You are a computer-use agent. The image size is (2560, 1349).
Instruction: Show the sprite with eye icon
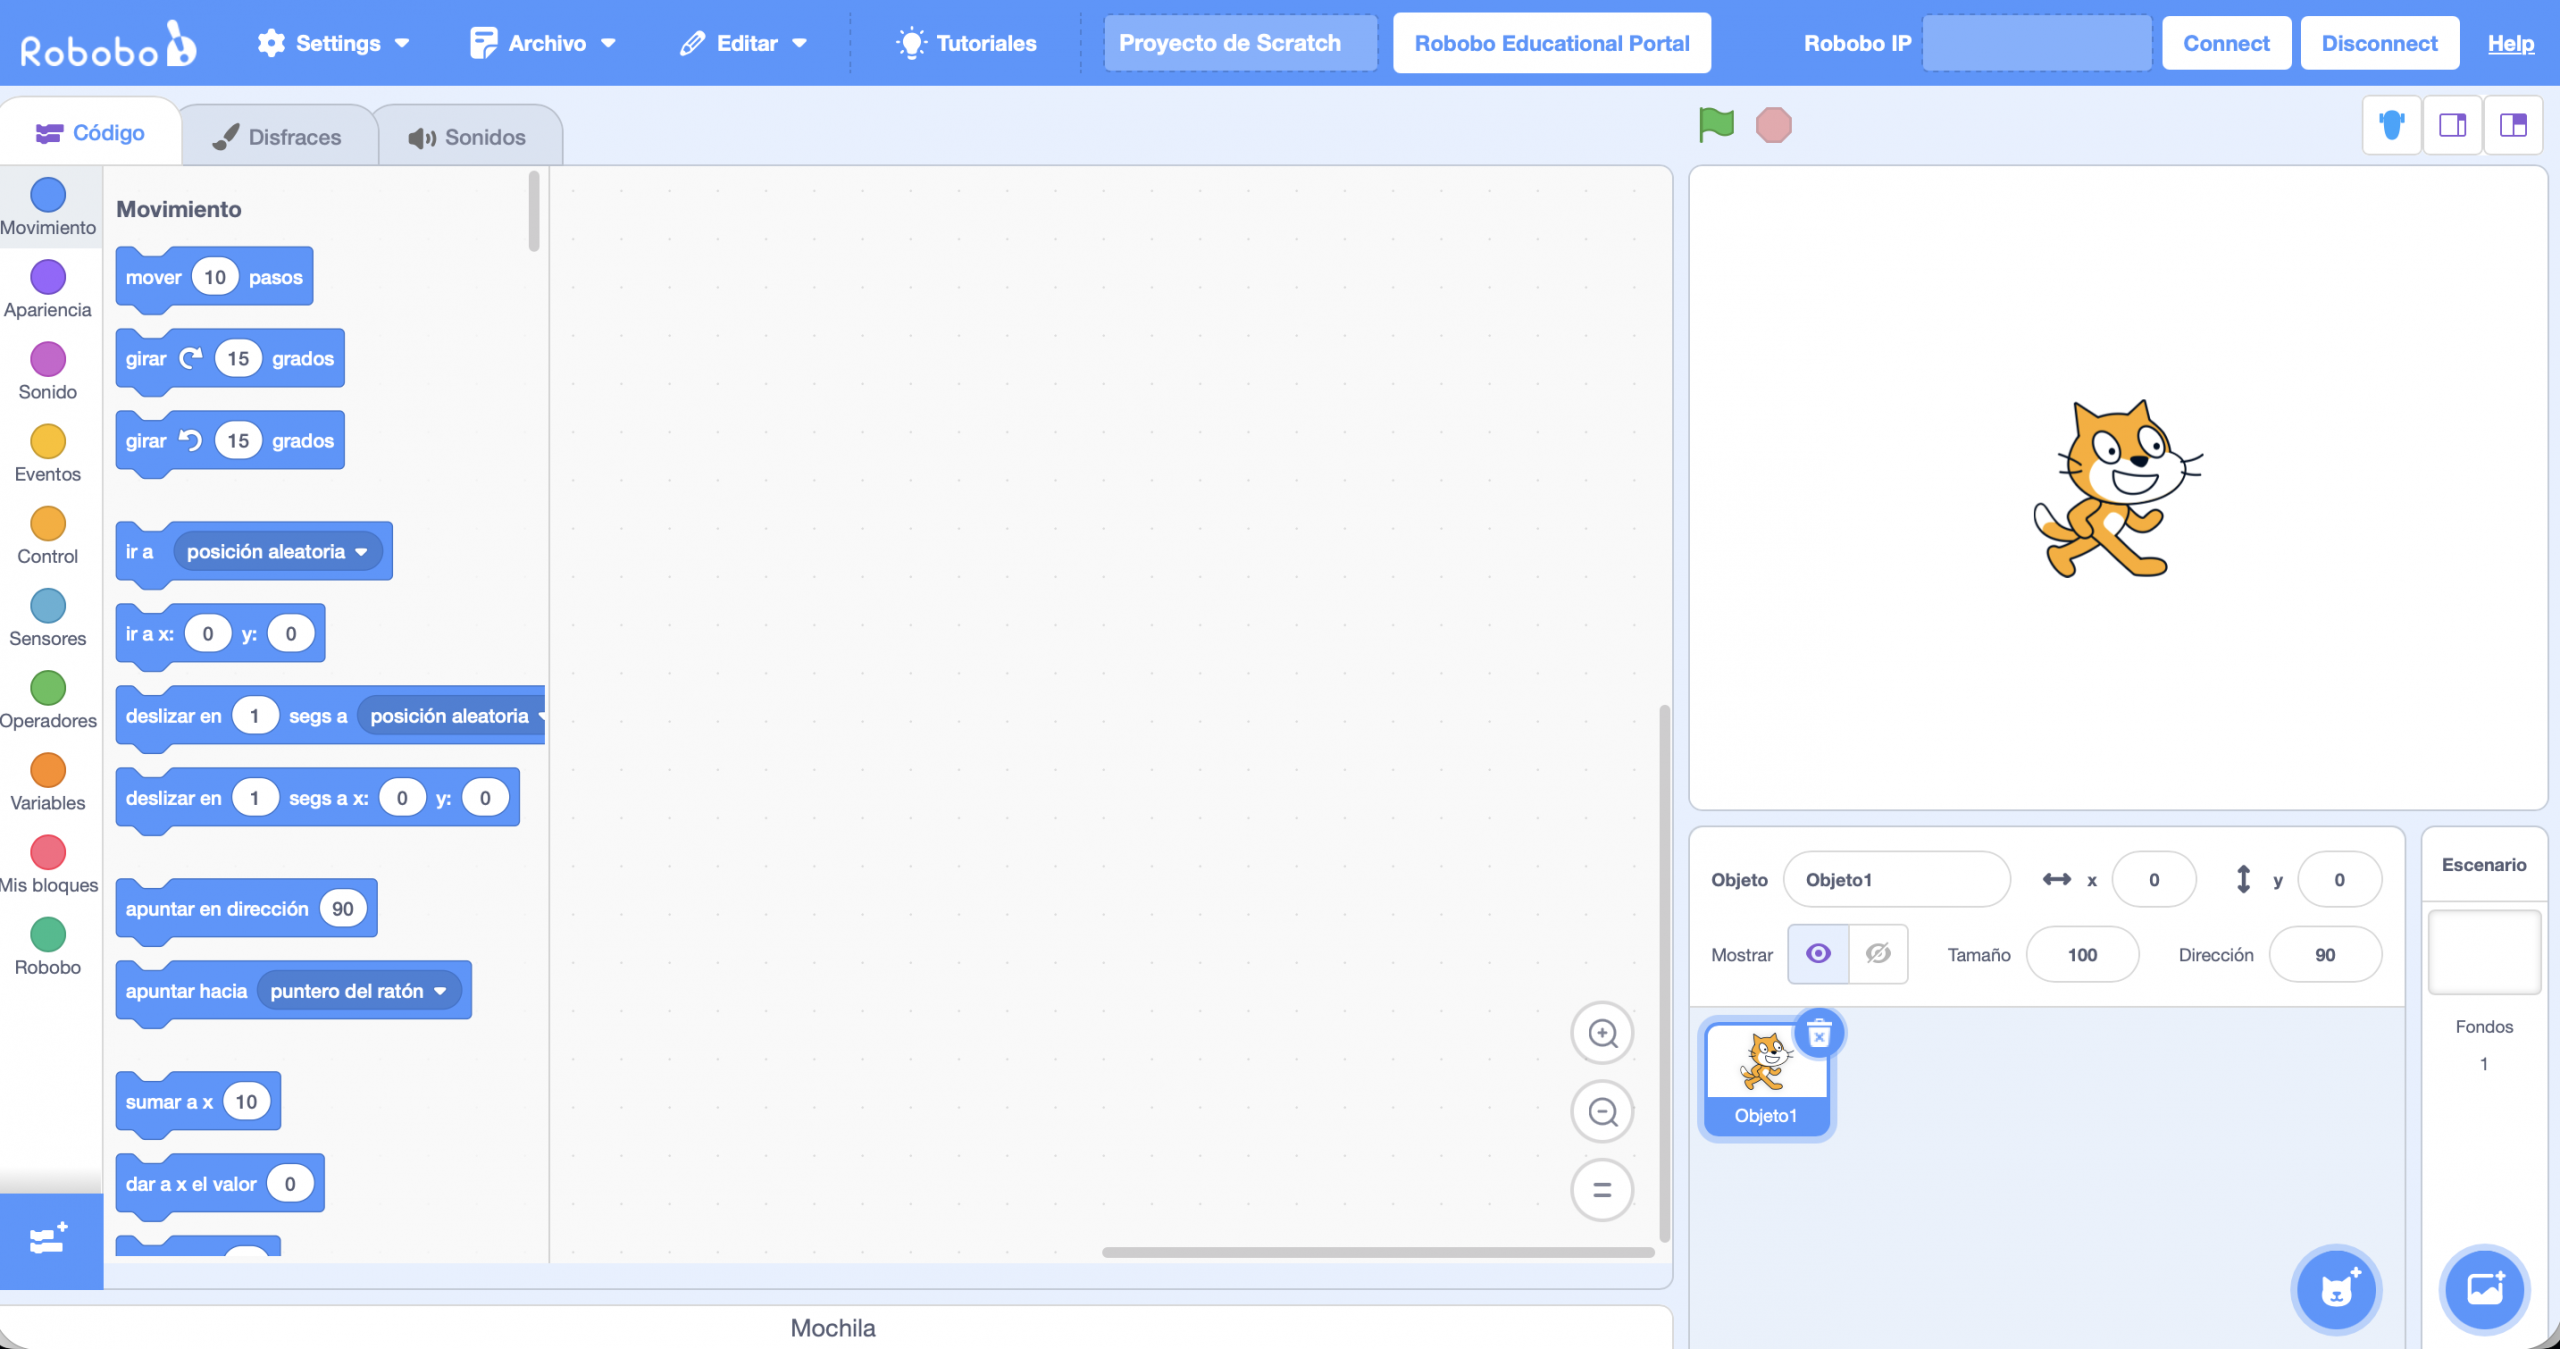pos(1818,954)
